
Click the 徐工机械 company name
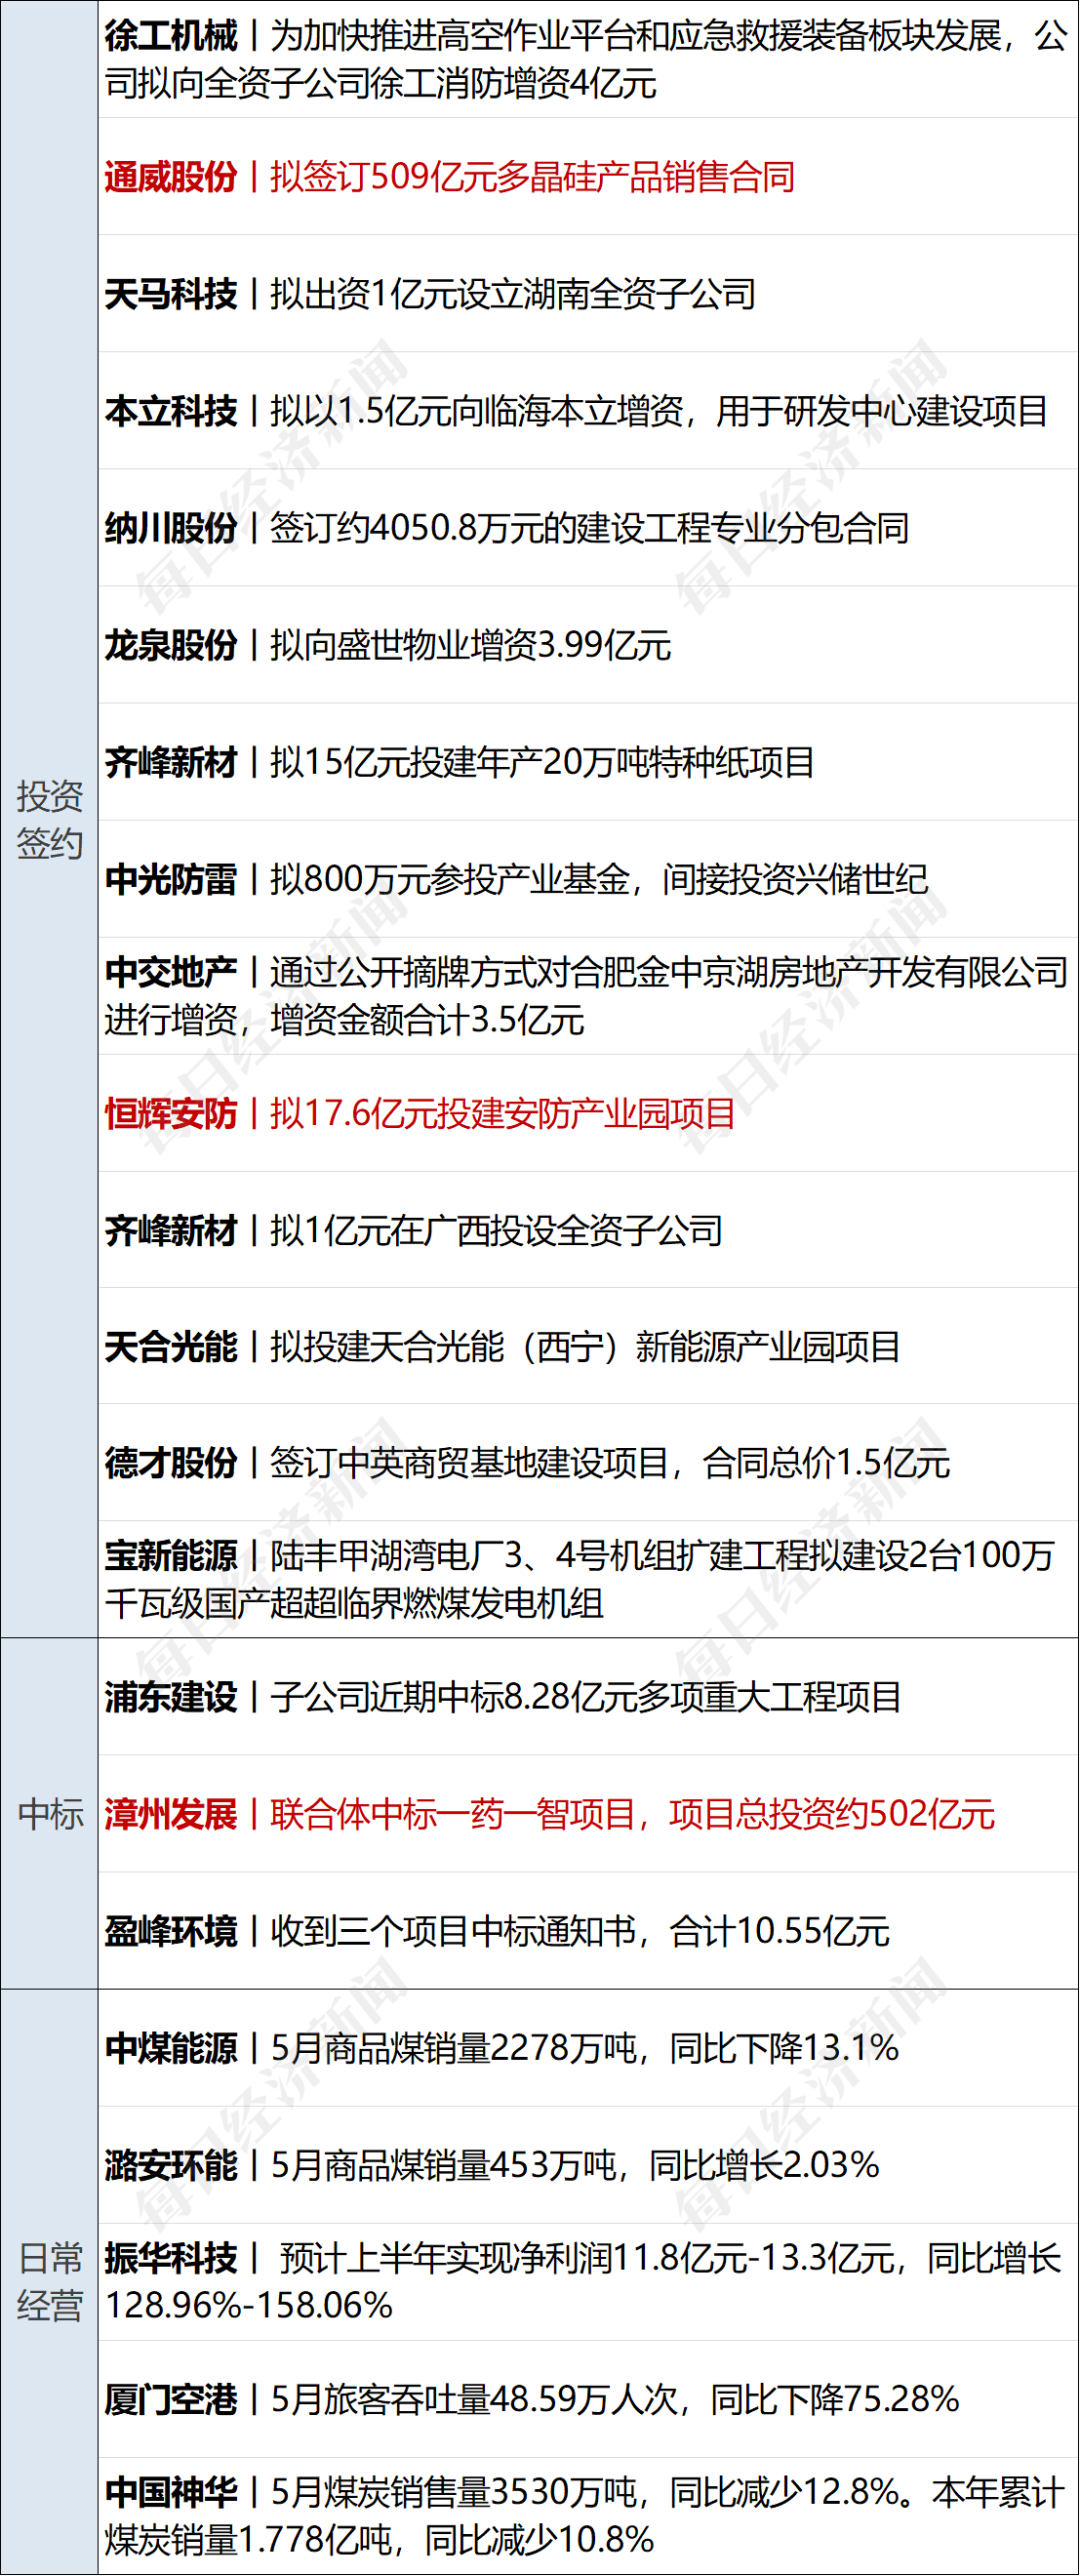(171, 36)
